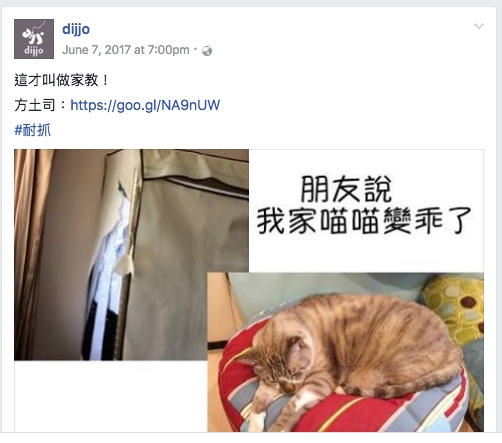Open the June 7, 2017 timestamp link
The image size is (502, 443).
click(126, 50)
